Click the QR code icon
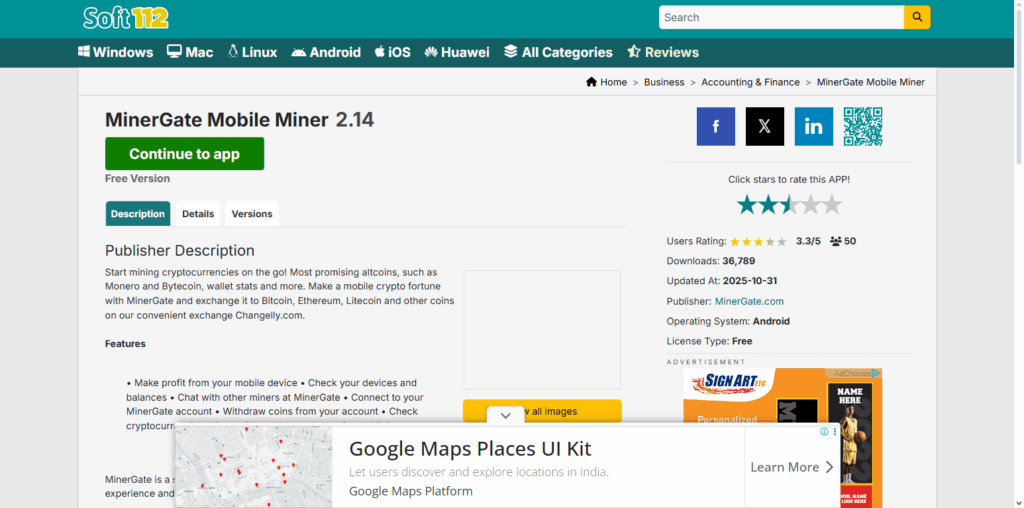 click(863, 127)
